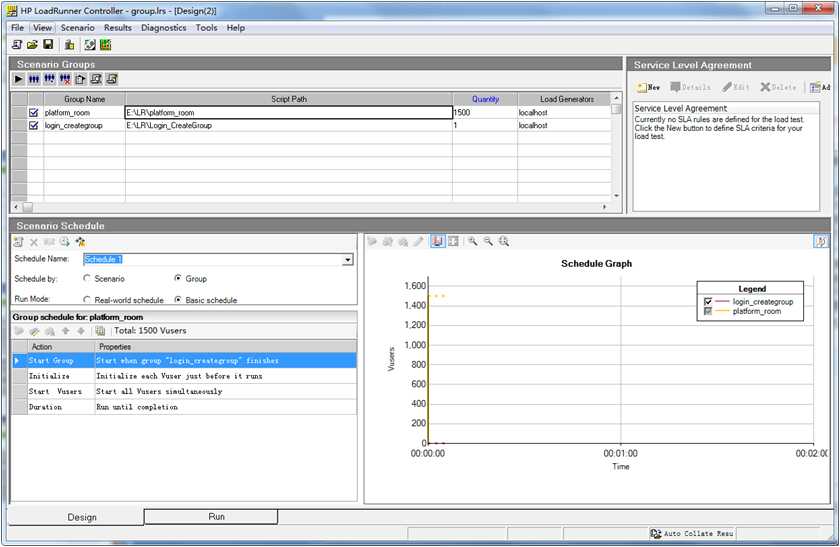Click the Add Group icon in Scenario Groups
This screenshot has width=840, height=547.
pyautogui.click(x=49, y=79)
